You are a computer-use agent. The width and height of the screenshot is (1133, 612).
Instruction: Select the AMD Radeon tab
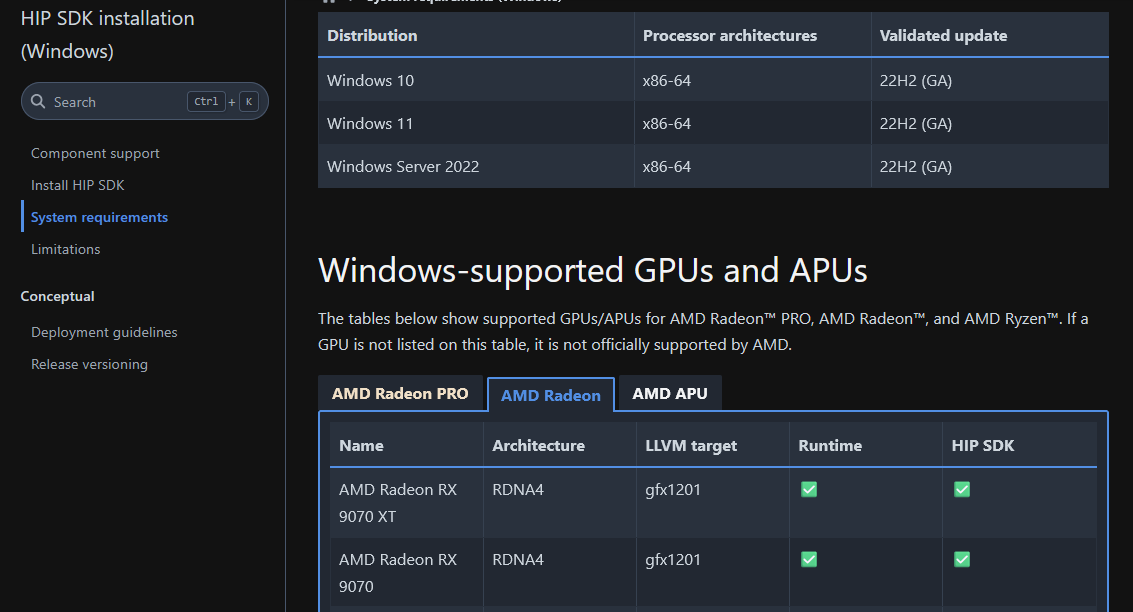pyautogui.click(x=551, y=395)
